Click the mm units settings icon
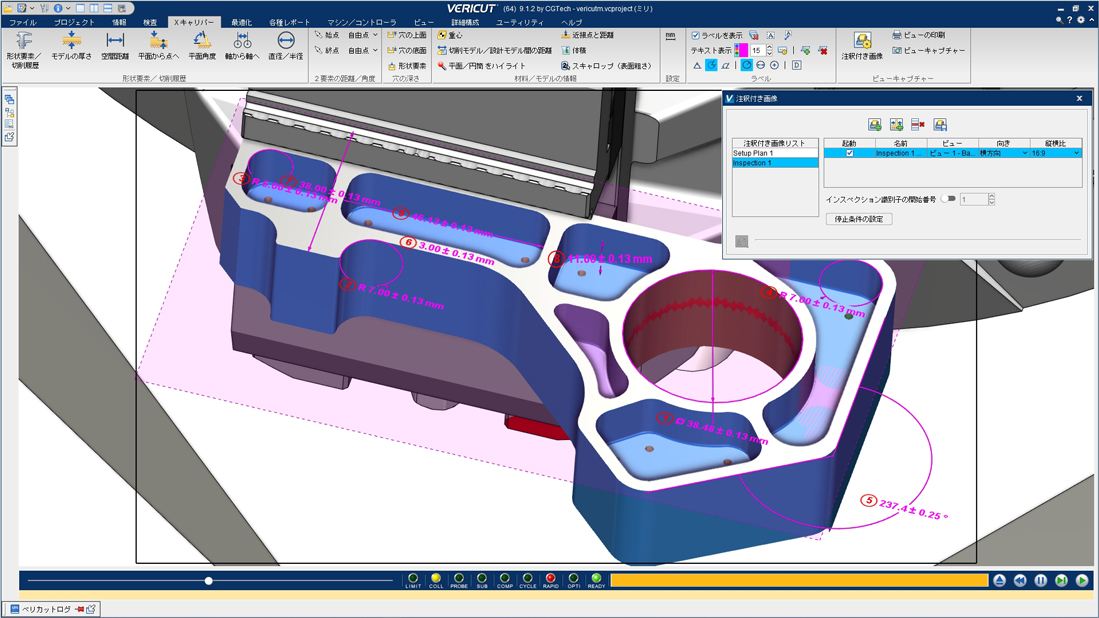Image resolution: width=1099 pixels, height=618 pixels. coord(671,36)
